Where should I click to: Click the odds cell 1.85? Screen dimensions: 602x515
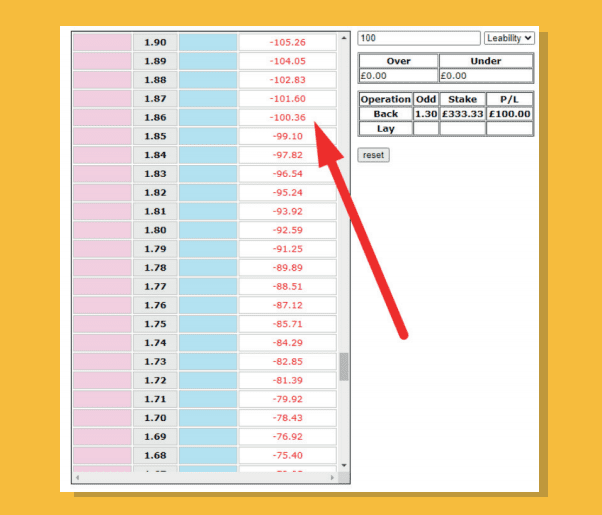click(x=155, y=136)
